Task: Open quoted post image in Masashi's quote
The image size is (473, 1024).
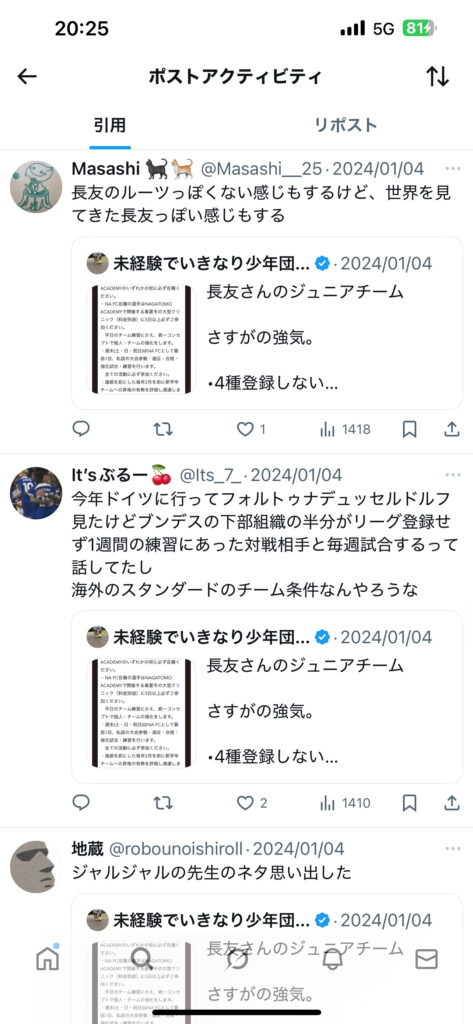Action: click(141, 339)
